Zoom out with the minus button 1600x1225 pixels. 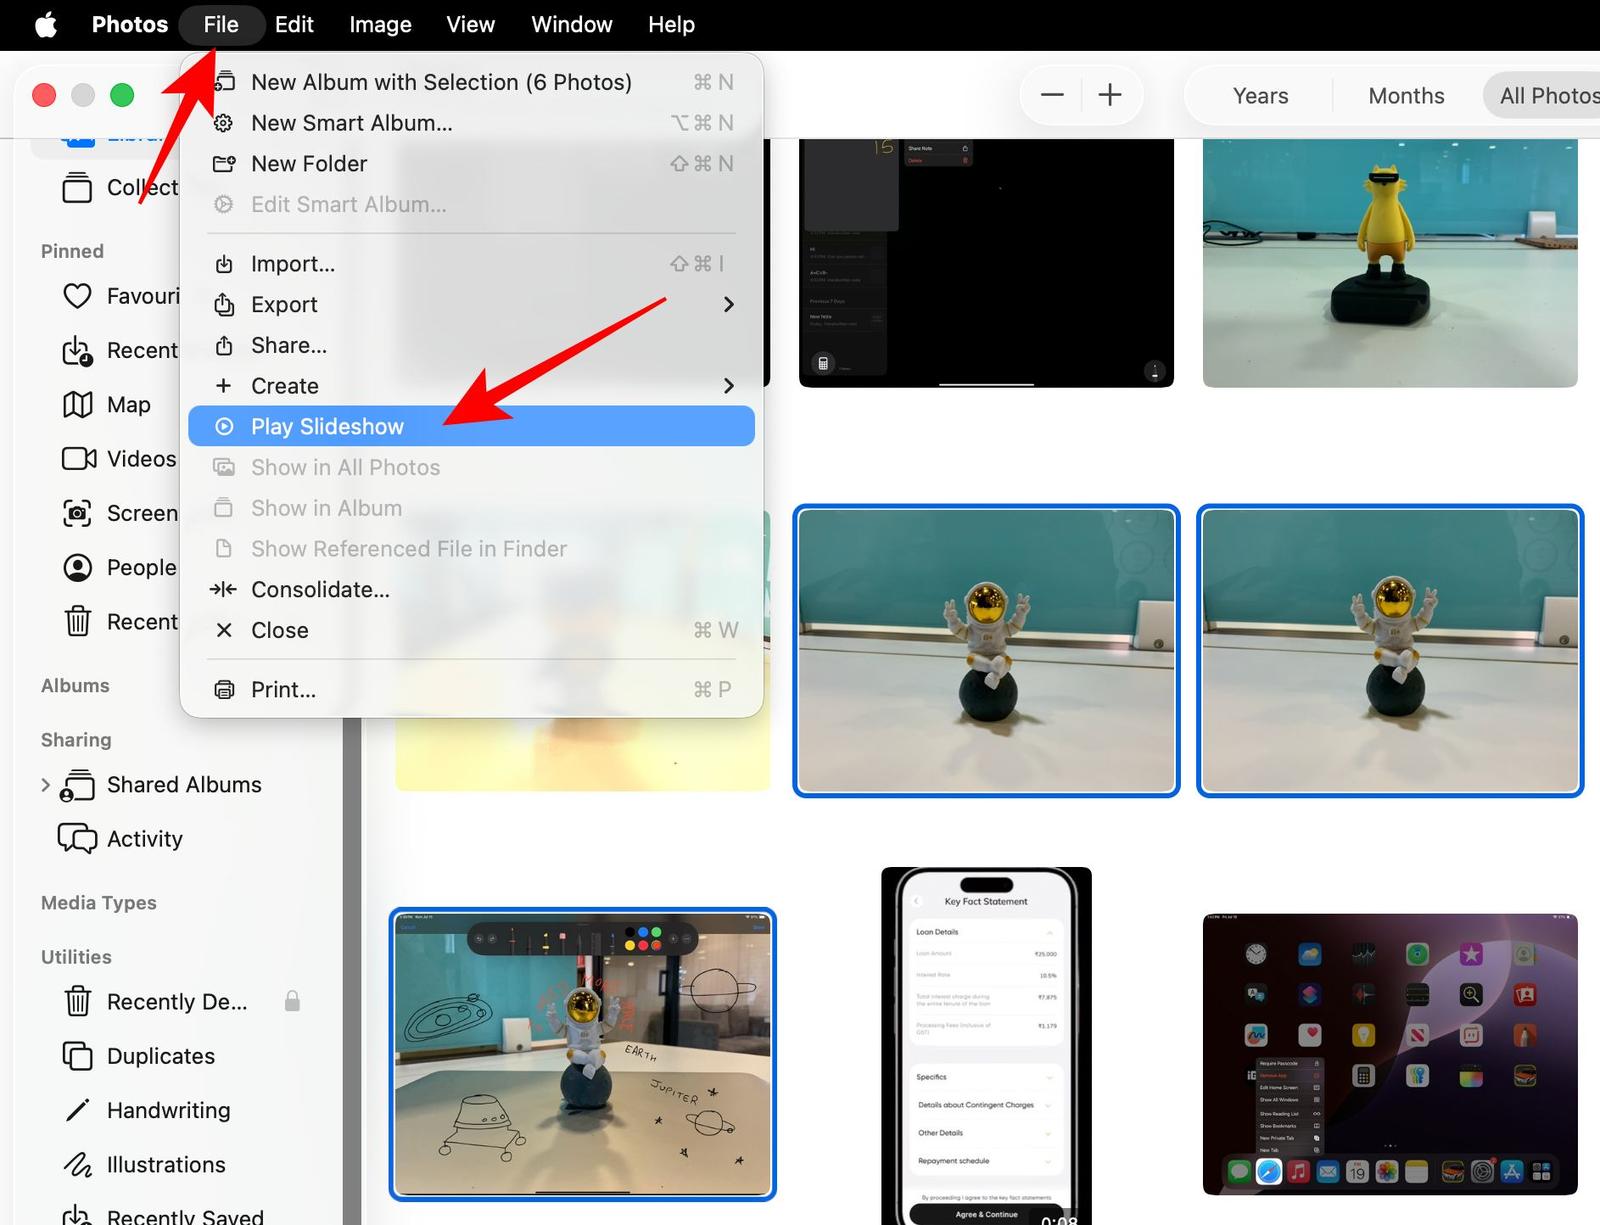tap(1052, 95)
